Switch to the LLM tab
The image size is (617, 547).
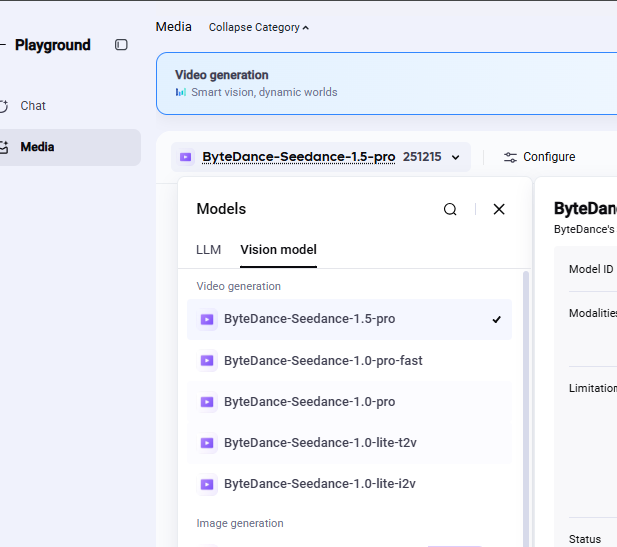click(208, 250)
